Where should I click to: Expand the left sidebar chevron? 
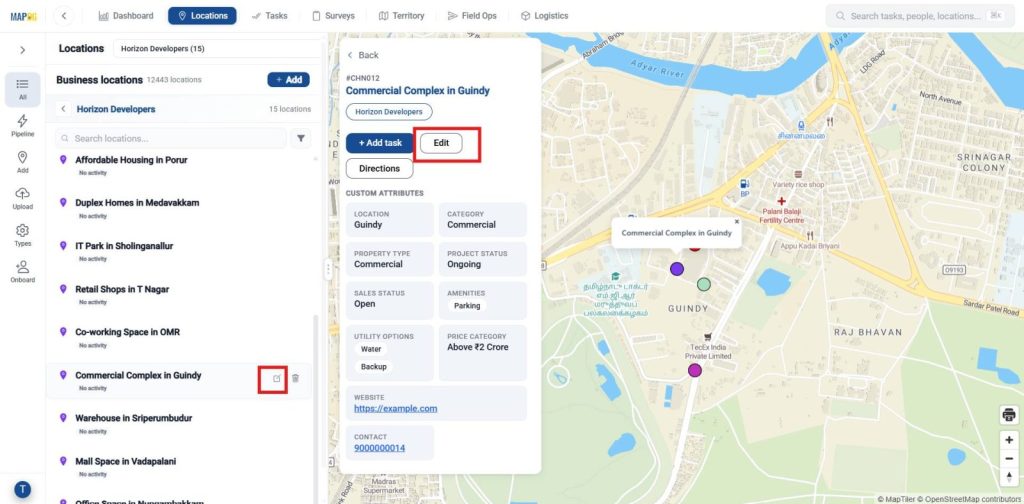[x=23, y=50]
